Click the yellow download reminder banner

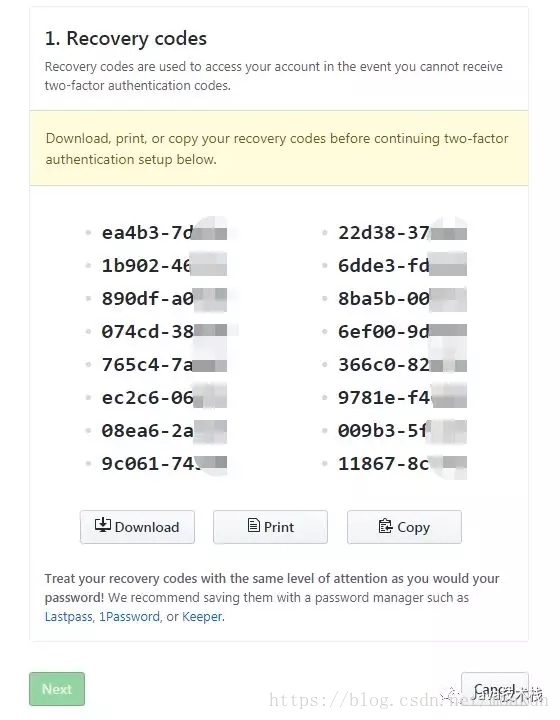coord(279,148)
